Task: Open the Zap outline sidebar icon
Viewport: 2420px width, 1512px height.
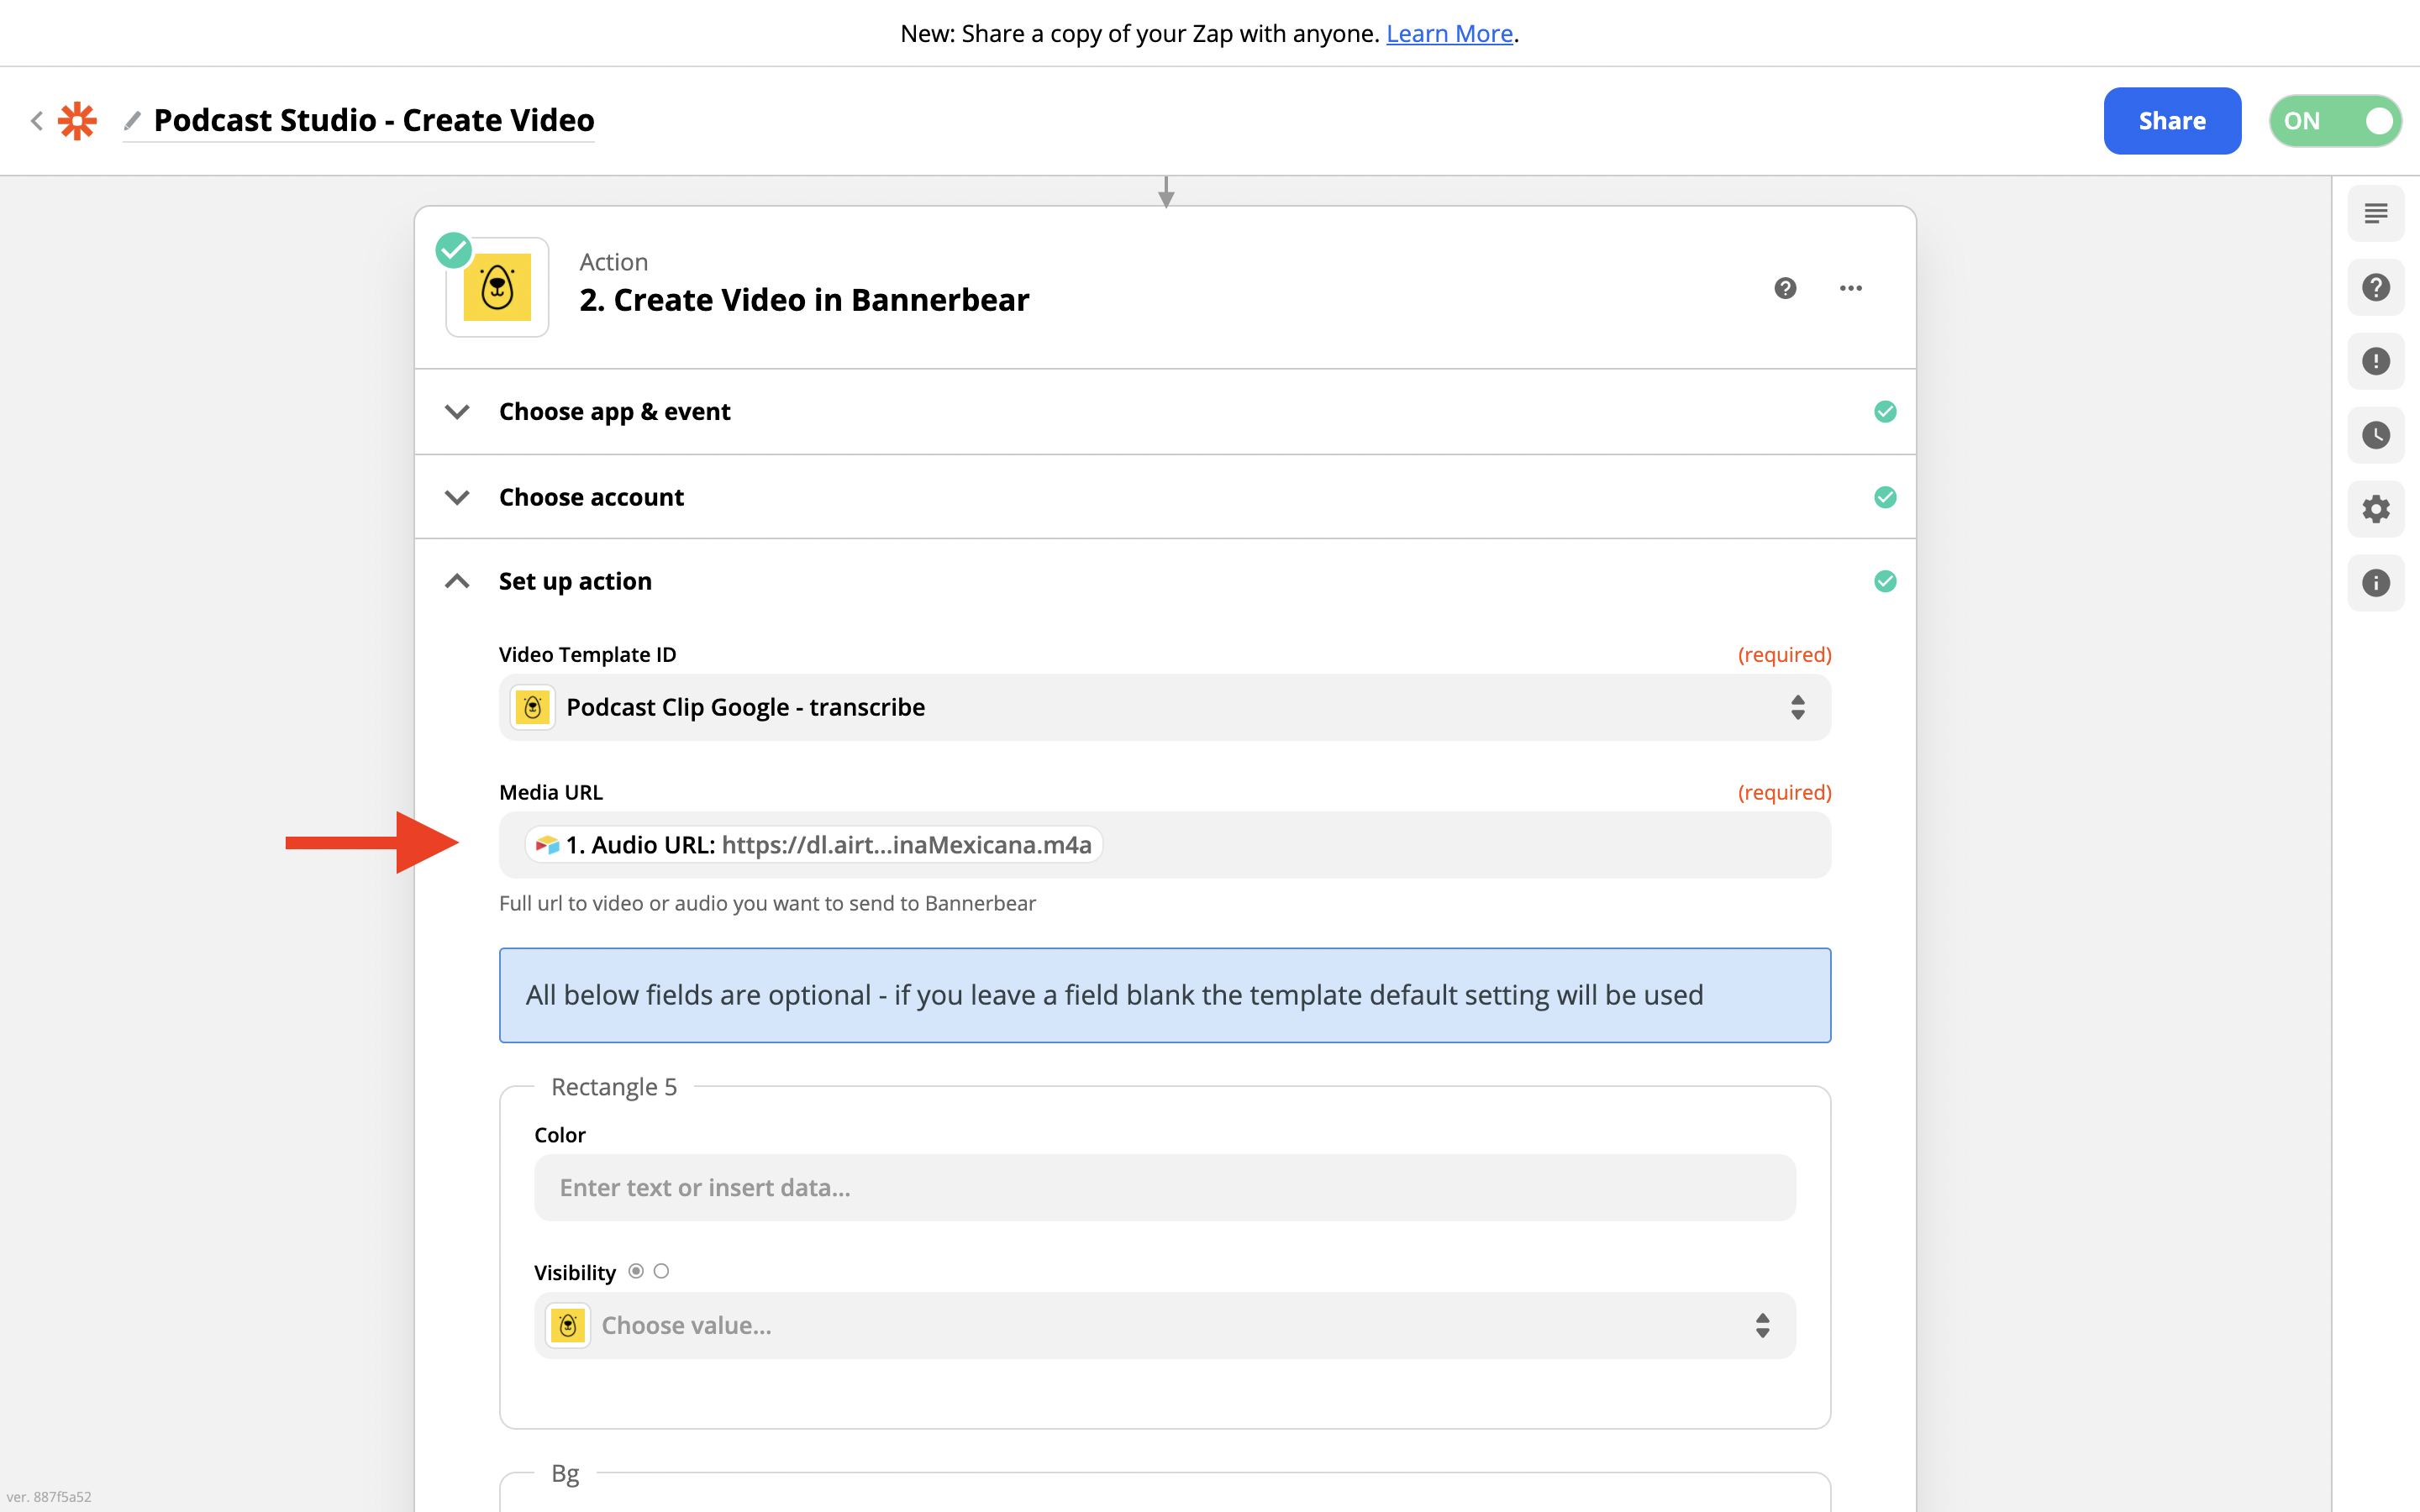Action: tap(2375, 213)
